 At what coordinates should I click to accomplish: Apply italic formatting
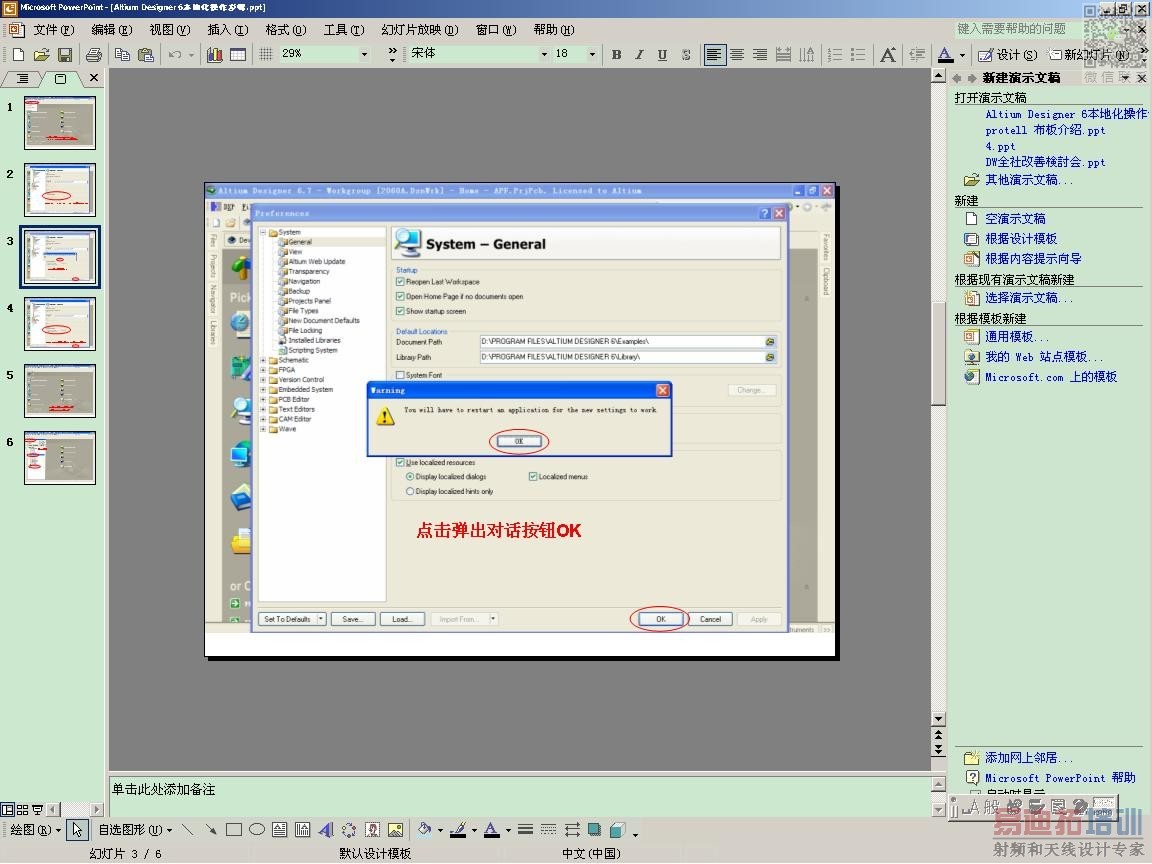pos(639,54)
